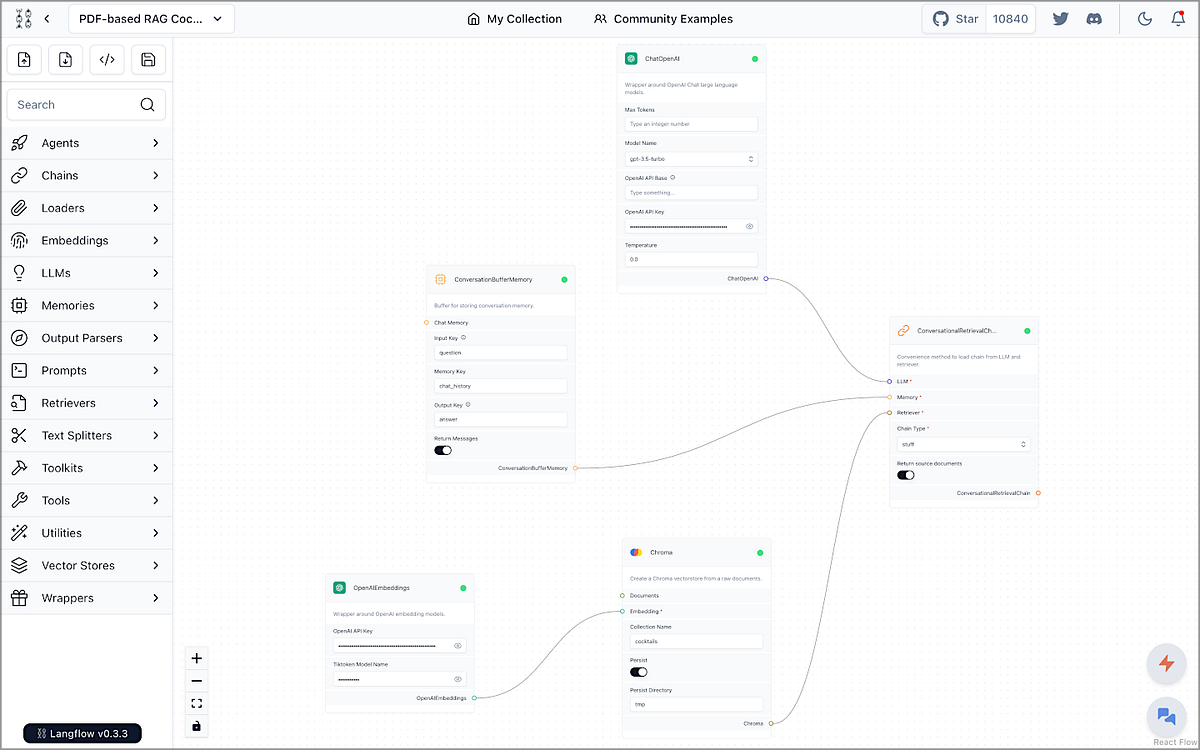Viewport: 1200px width, 750px height.
Task: Click the save flow icon
Action: 148,59
